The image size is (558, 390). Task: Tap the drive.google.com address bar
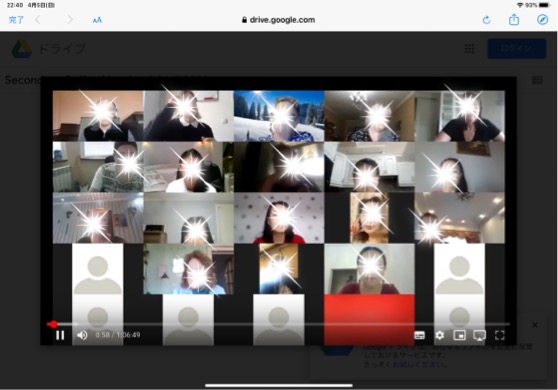pyautogui.click(x=279, y=20)
